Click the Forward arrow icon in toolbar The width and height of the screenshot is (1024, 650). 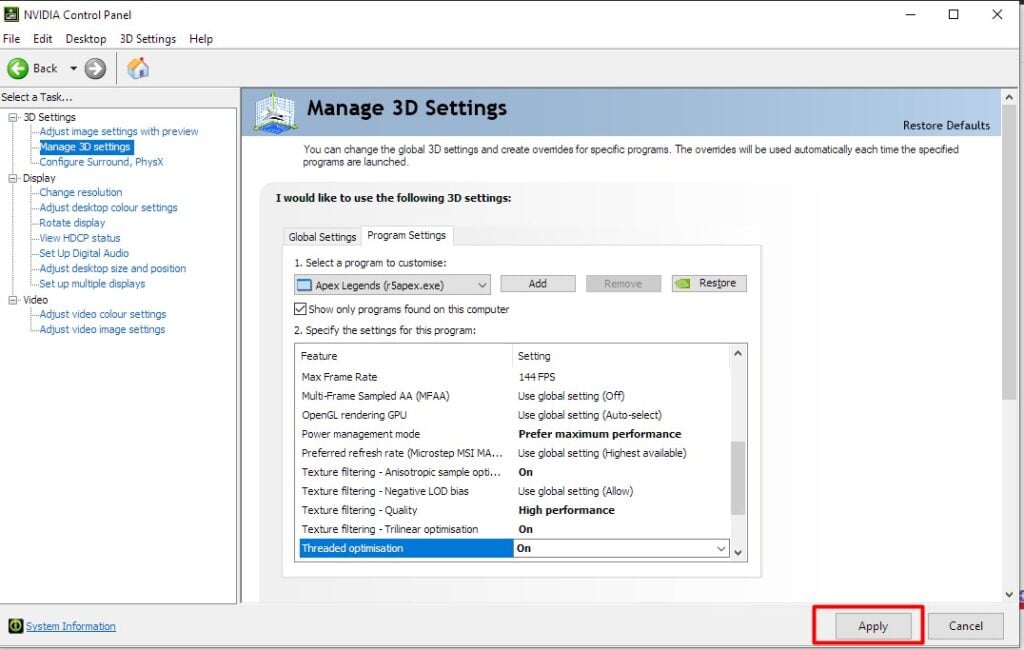coord(95,69)
